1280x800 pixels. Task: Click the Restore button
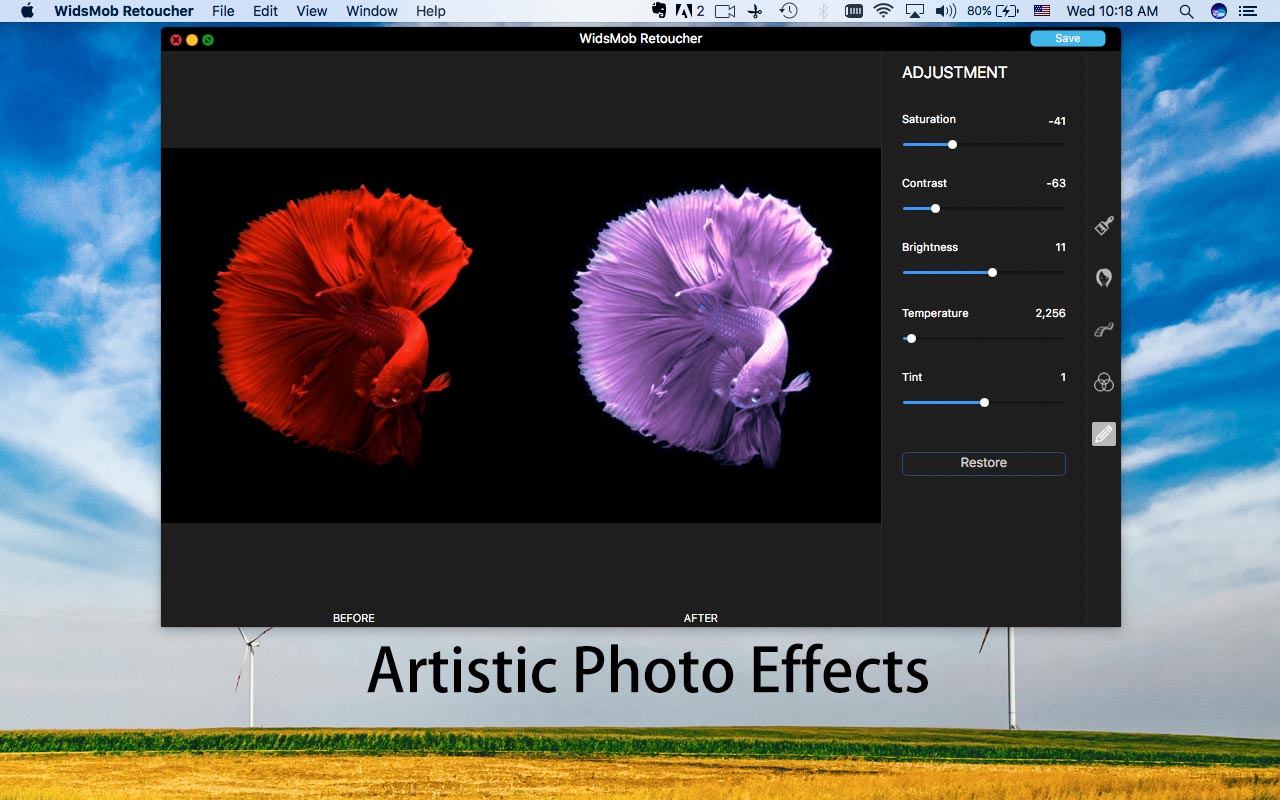tap(984, 463)
